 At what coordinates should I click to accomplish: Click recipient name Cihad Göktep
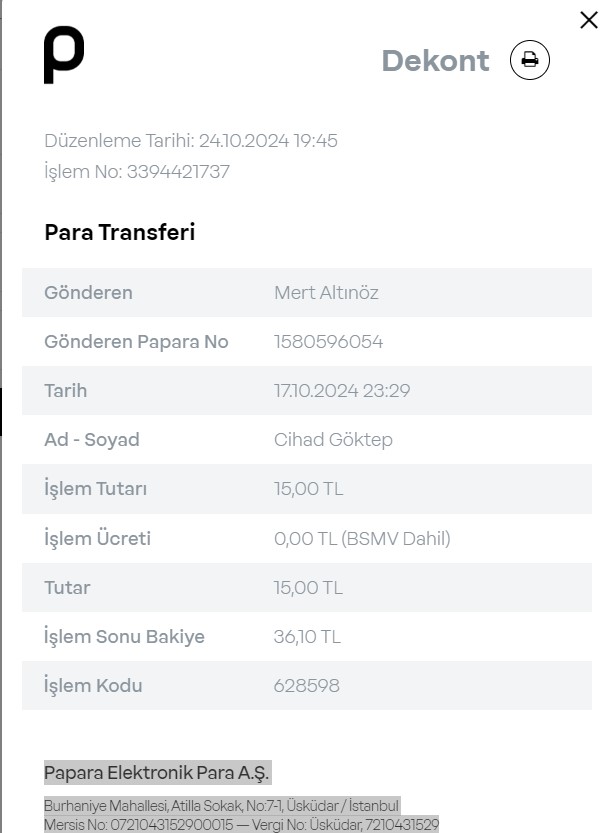coord(333,440)
